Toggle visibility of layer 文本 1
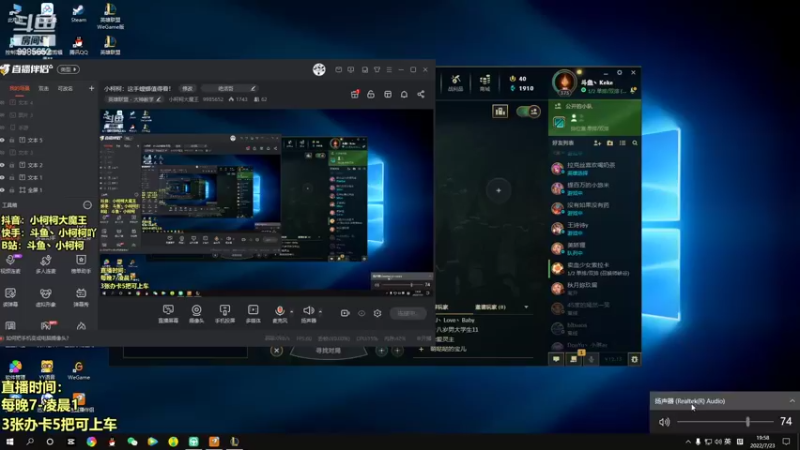The image size is (800, 450). (x=3, y=178)
